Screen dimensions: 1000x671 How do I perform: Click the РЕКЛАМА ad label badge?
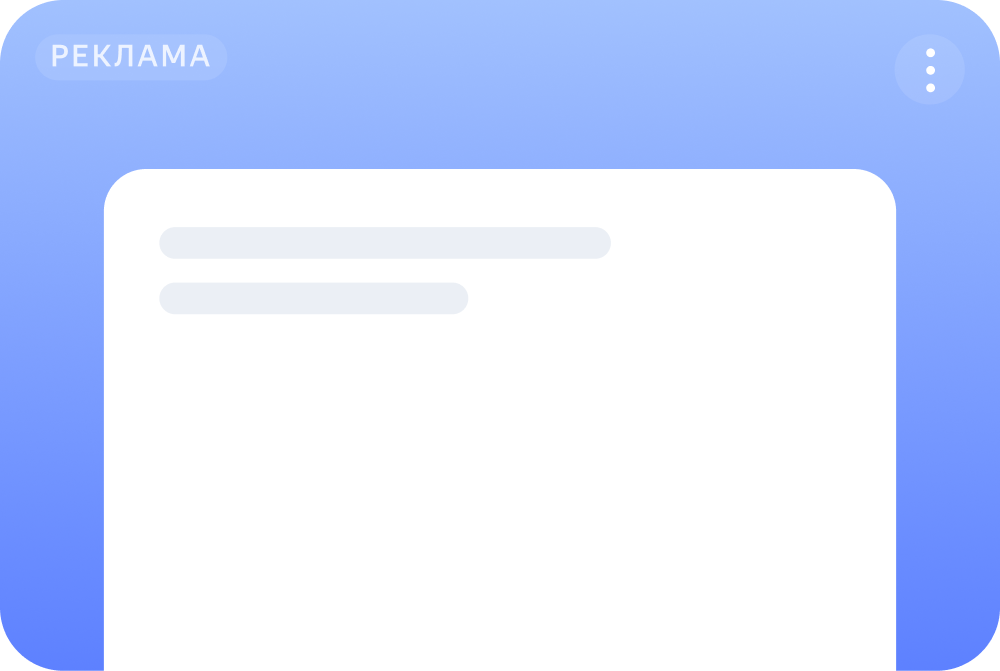click(x=131, y=57)
